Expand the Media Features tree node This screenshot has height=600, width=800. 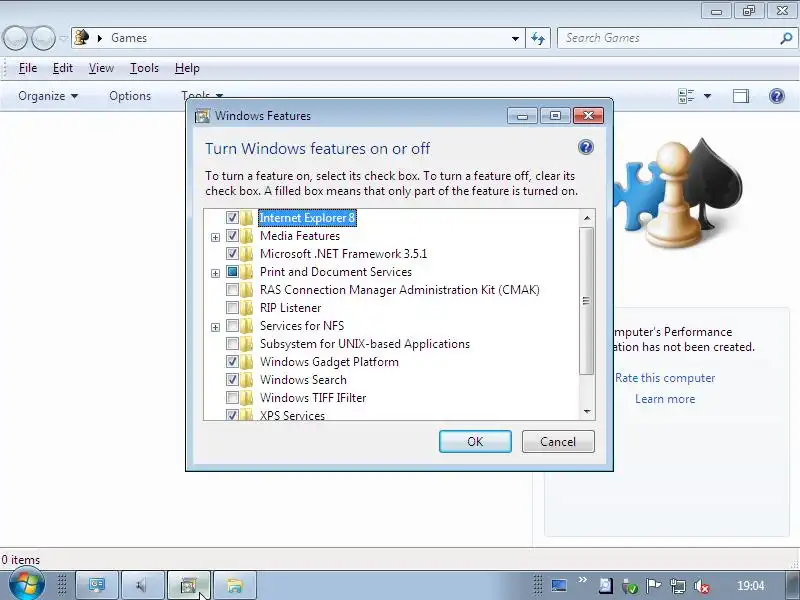pyautogui.click(x=215, y=237)
